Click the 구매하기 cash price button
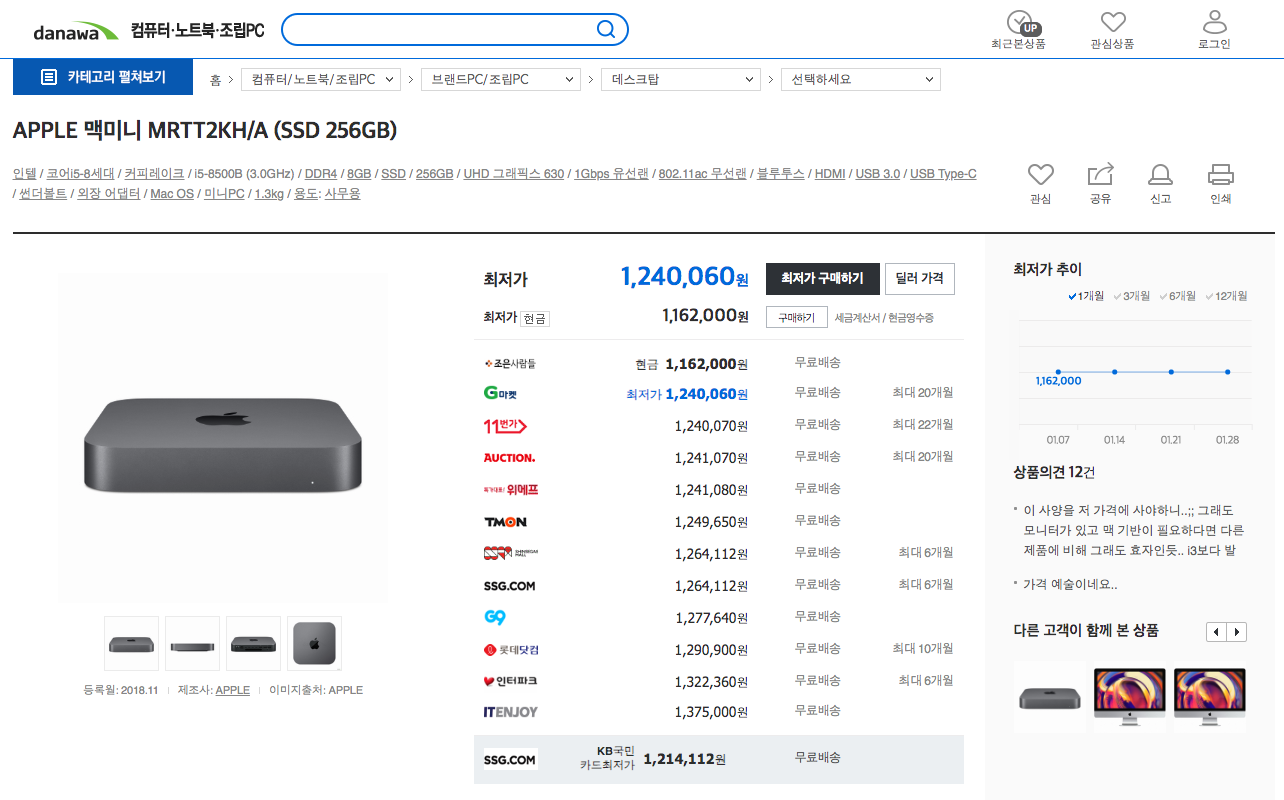The width and height of the screenshot is (1284, 800). 797,317
